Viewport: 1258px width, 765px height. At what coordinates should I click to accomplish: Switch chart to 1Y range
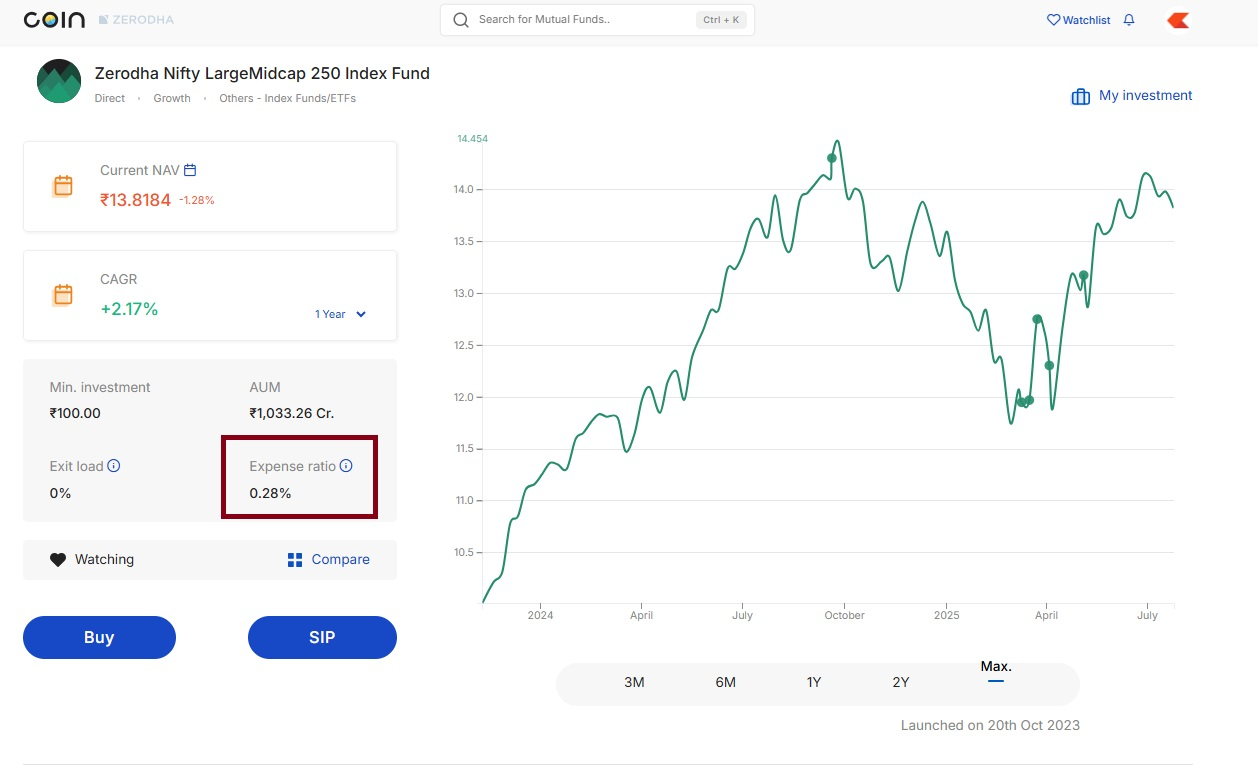tap(814, 682)
